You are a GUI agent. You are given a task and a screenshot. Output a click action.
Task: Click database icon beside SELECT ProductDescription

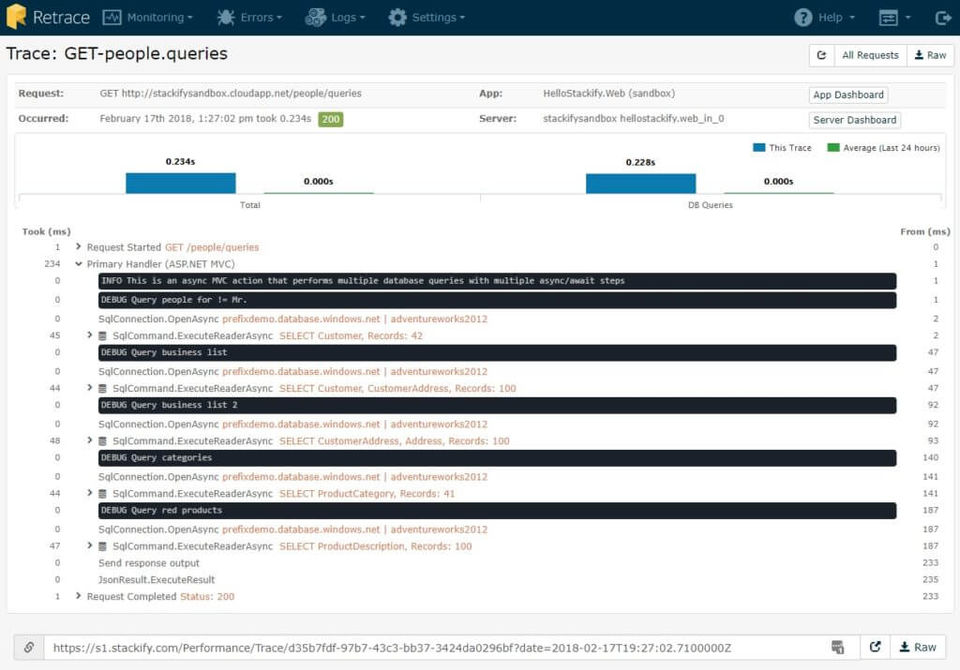point(103,547)
